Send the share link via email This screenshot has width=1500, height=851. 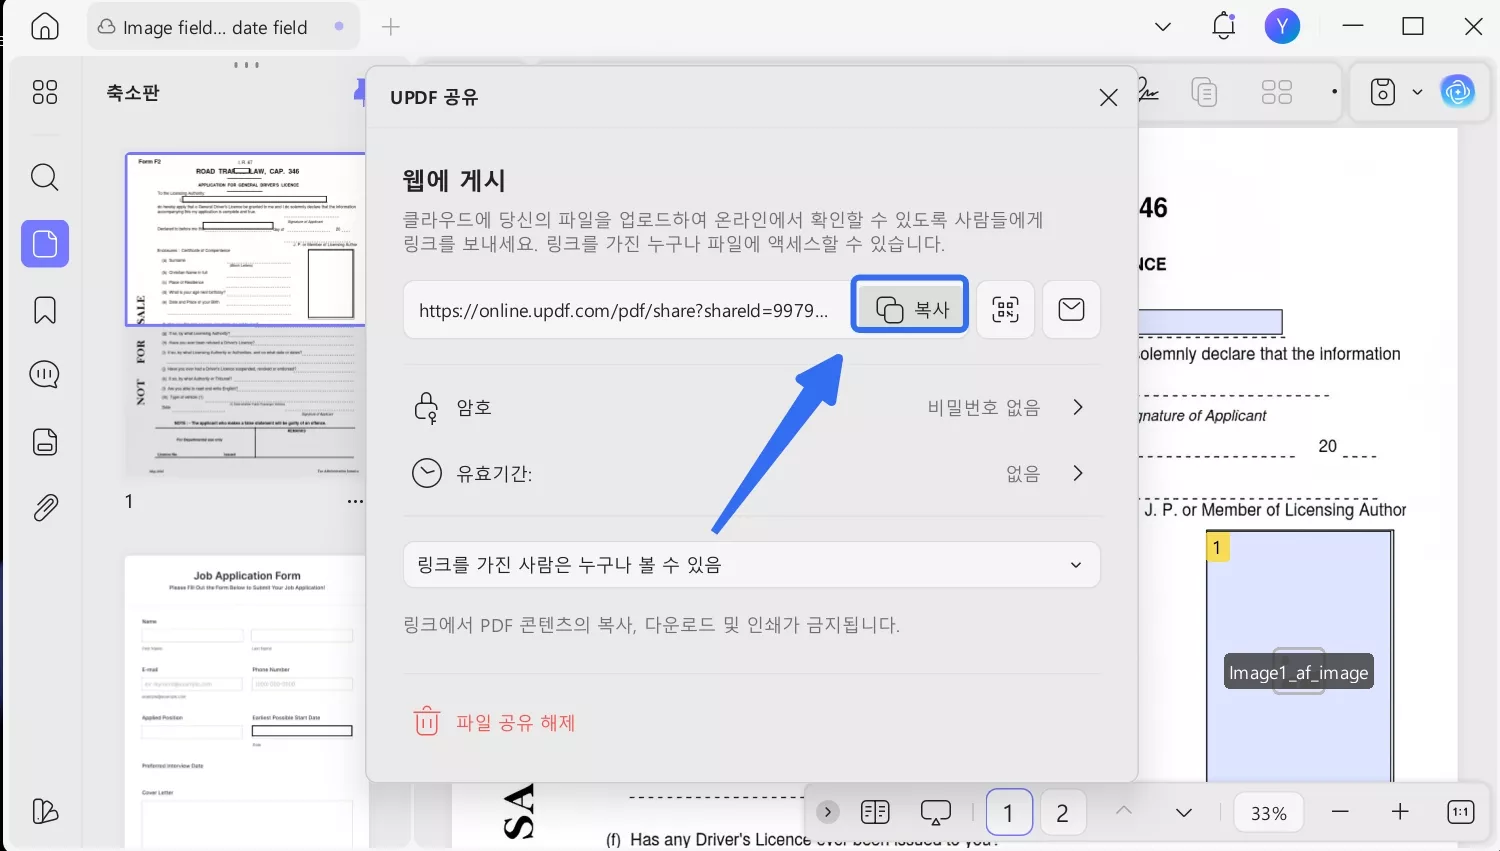(x=1071, y=310)
